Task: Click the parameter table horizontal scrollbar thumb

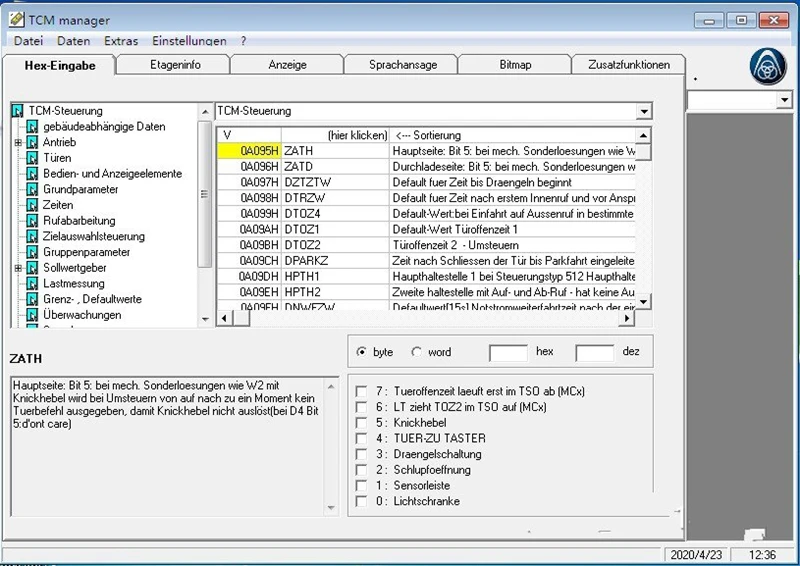Action: pyautogui.click(x=242, y=318)
